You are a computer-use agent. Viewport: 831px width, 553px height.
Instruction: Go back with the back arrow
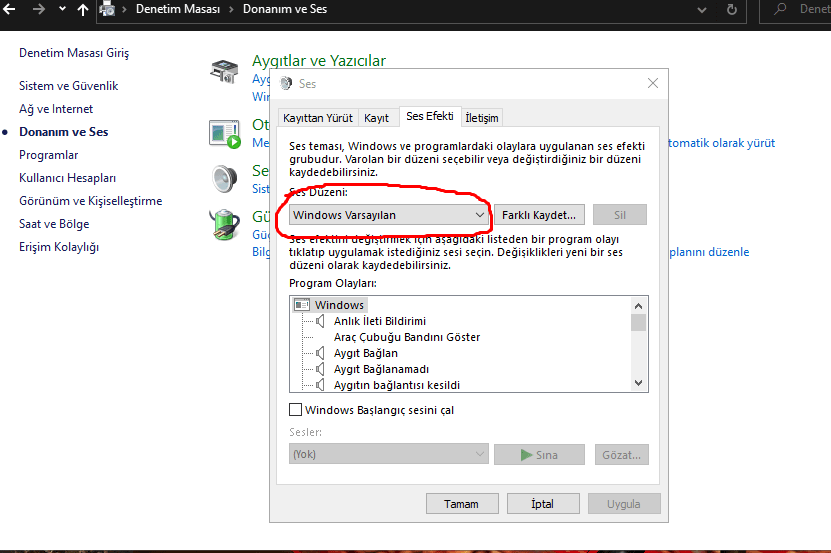click(x=10, y=9)
